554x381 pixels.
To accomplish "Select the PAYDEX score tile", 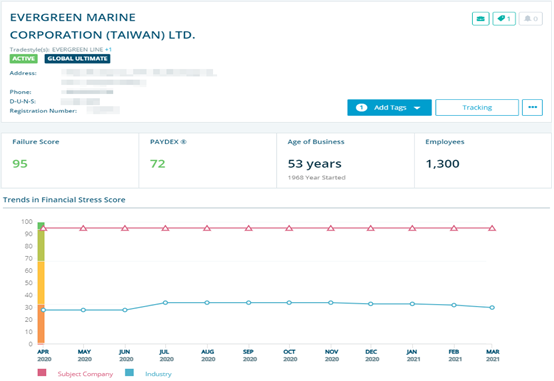I will tap(208, 160).
